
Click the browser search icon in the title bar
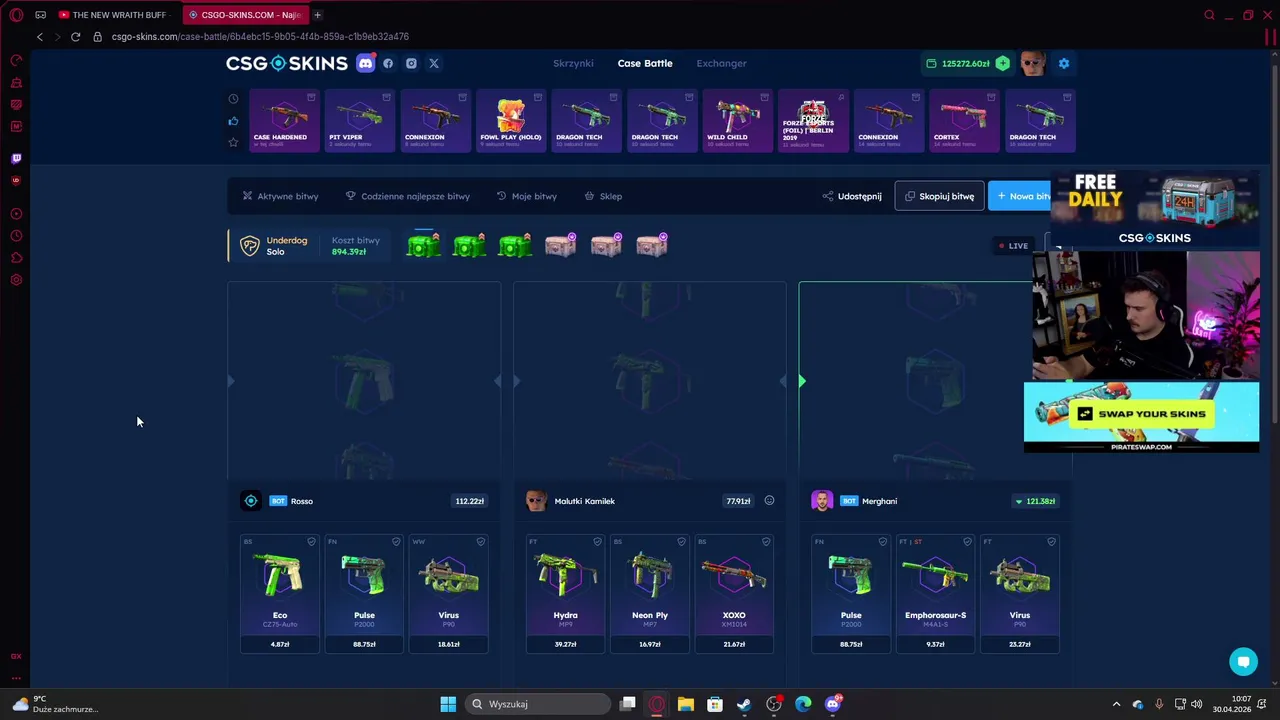tap(1209, 15)
